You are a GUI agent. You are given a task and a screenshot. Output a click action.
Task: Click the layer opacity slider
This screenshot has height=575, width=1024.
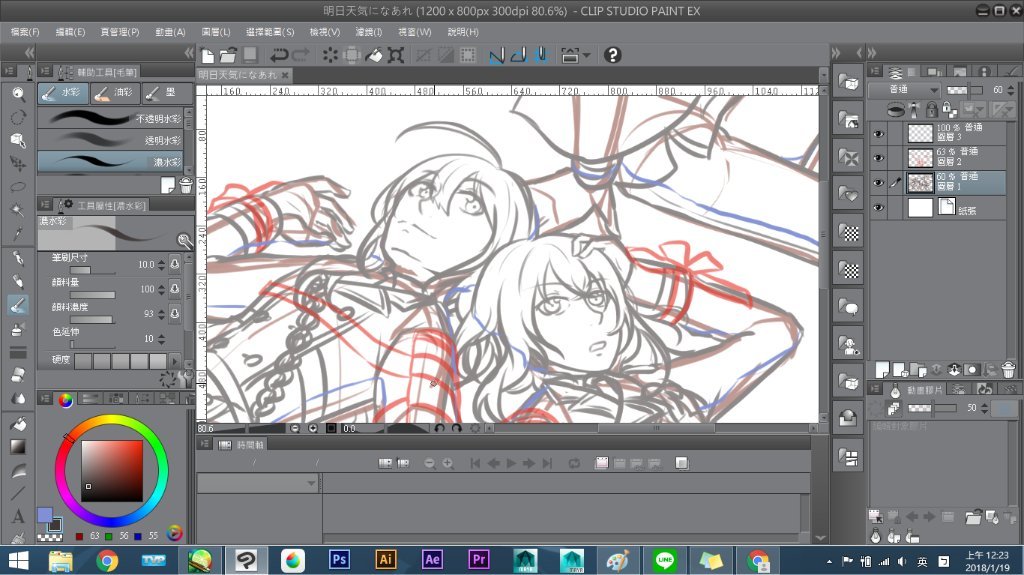point(965,90)
